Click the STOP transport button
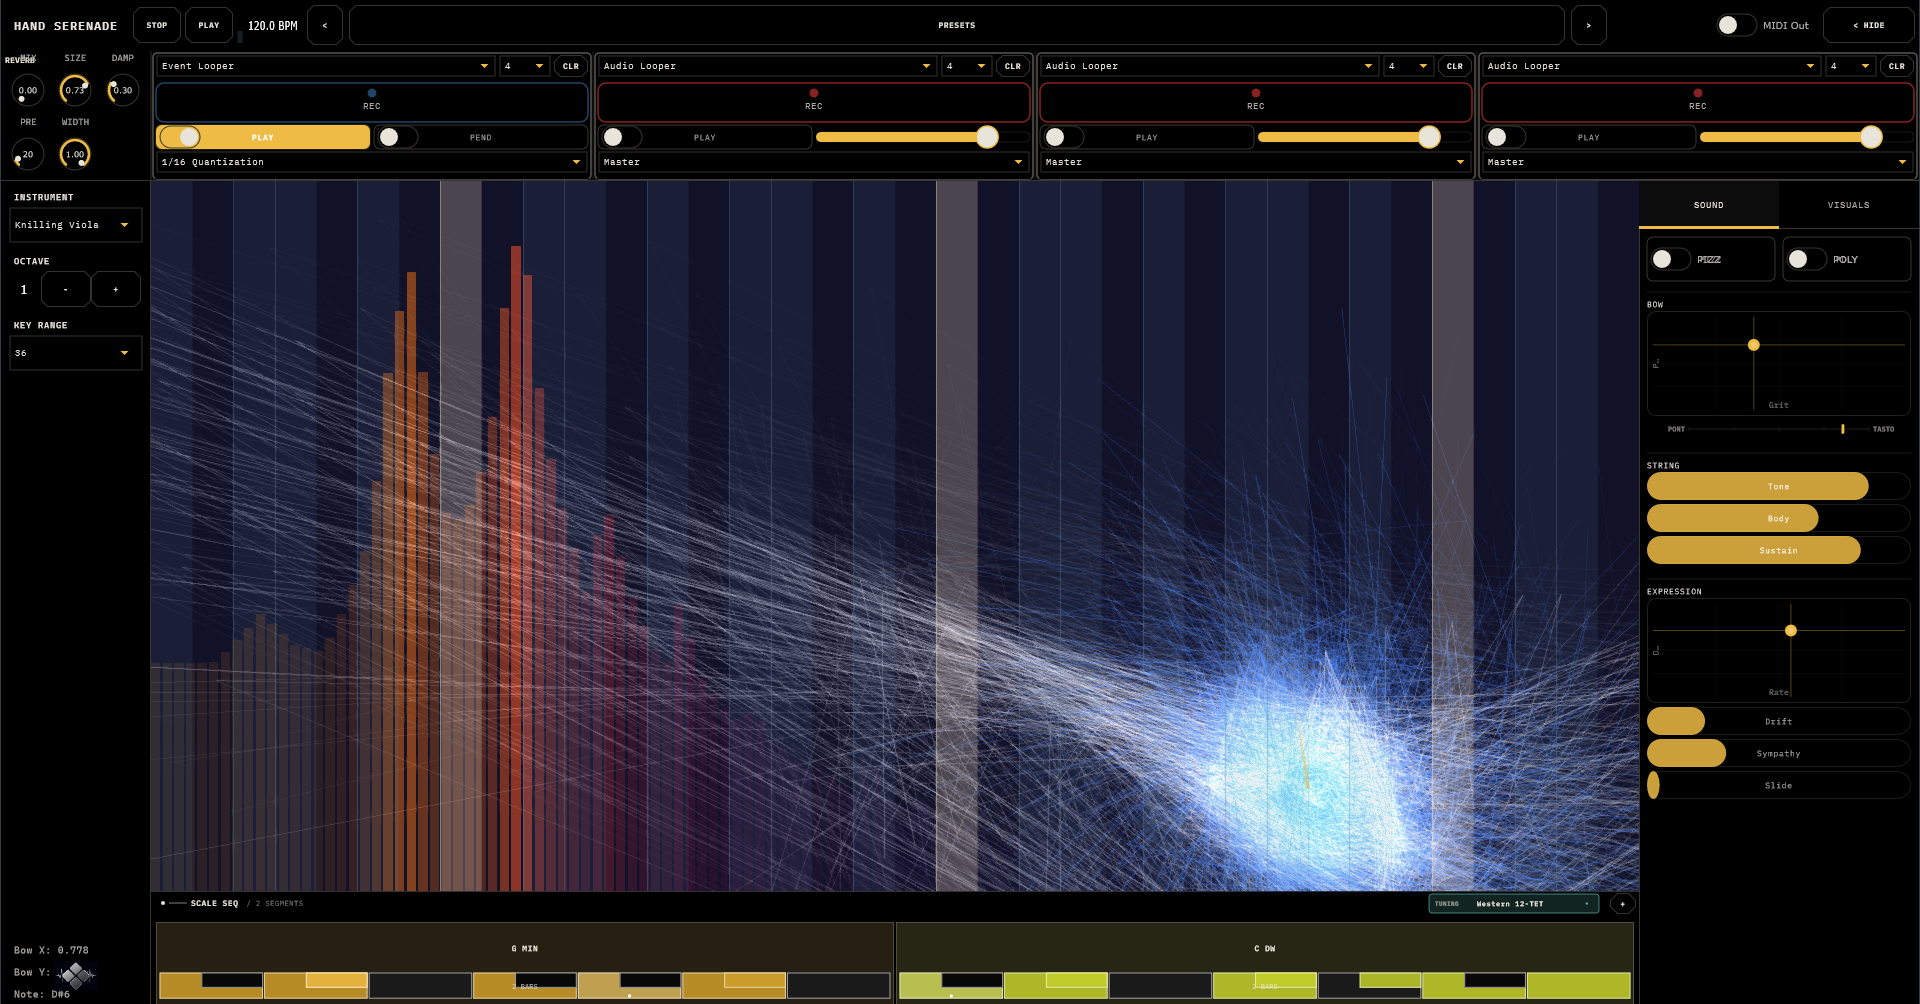Viewport: 1920px width, 1004px height. click(157, 25)
